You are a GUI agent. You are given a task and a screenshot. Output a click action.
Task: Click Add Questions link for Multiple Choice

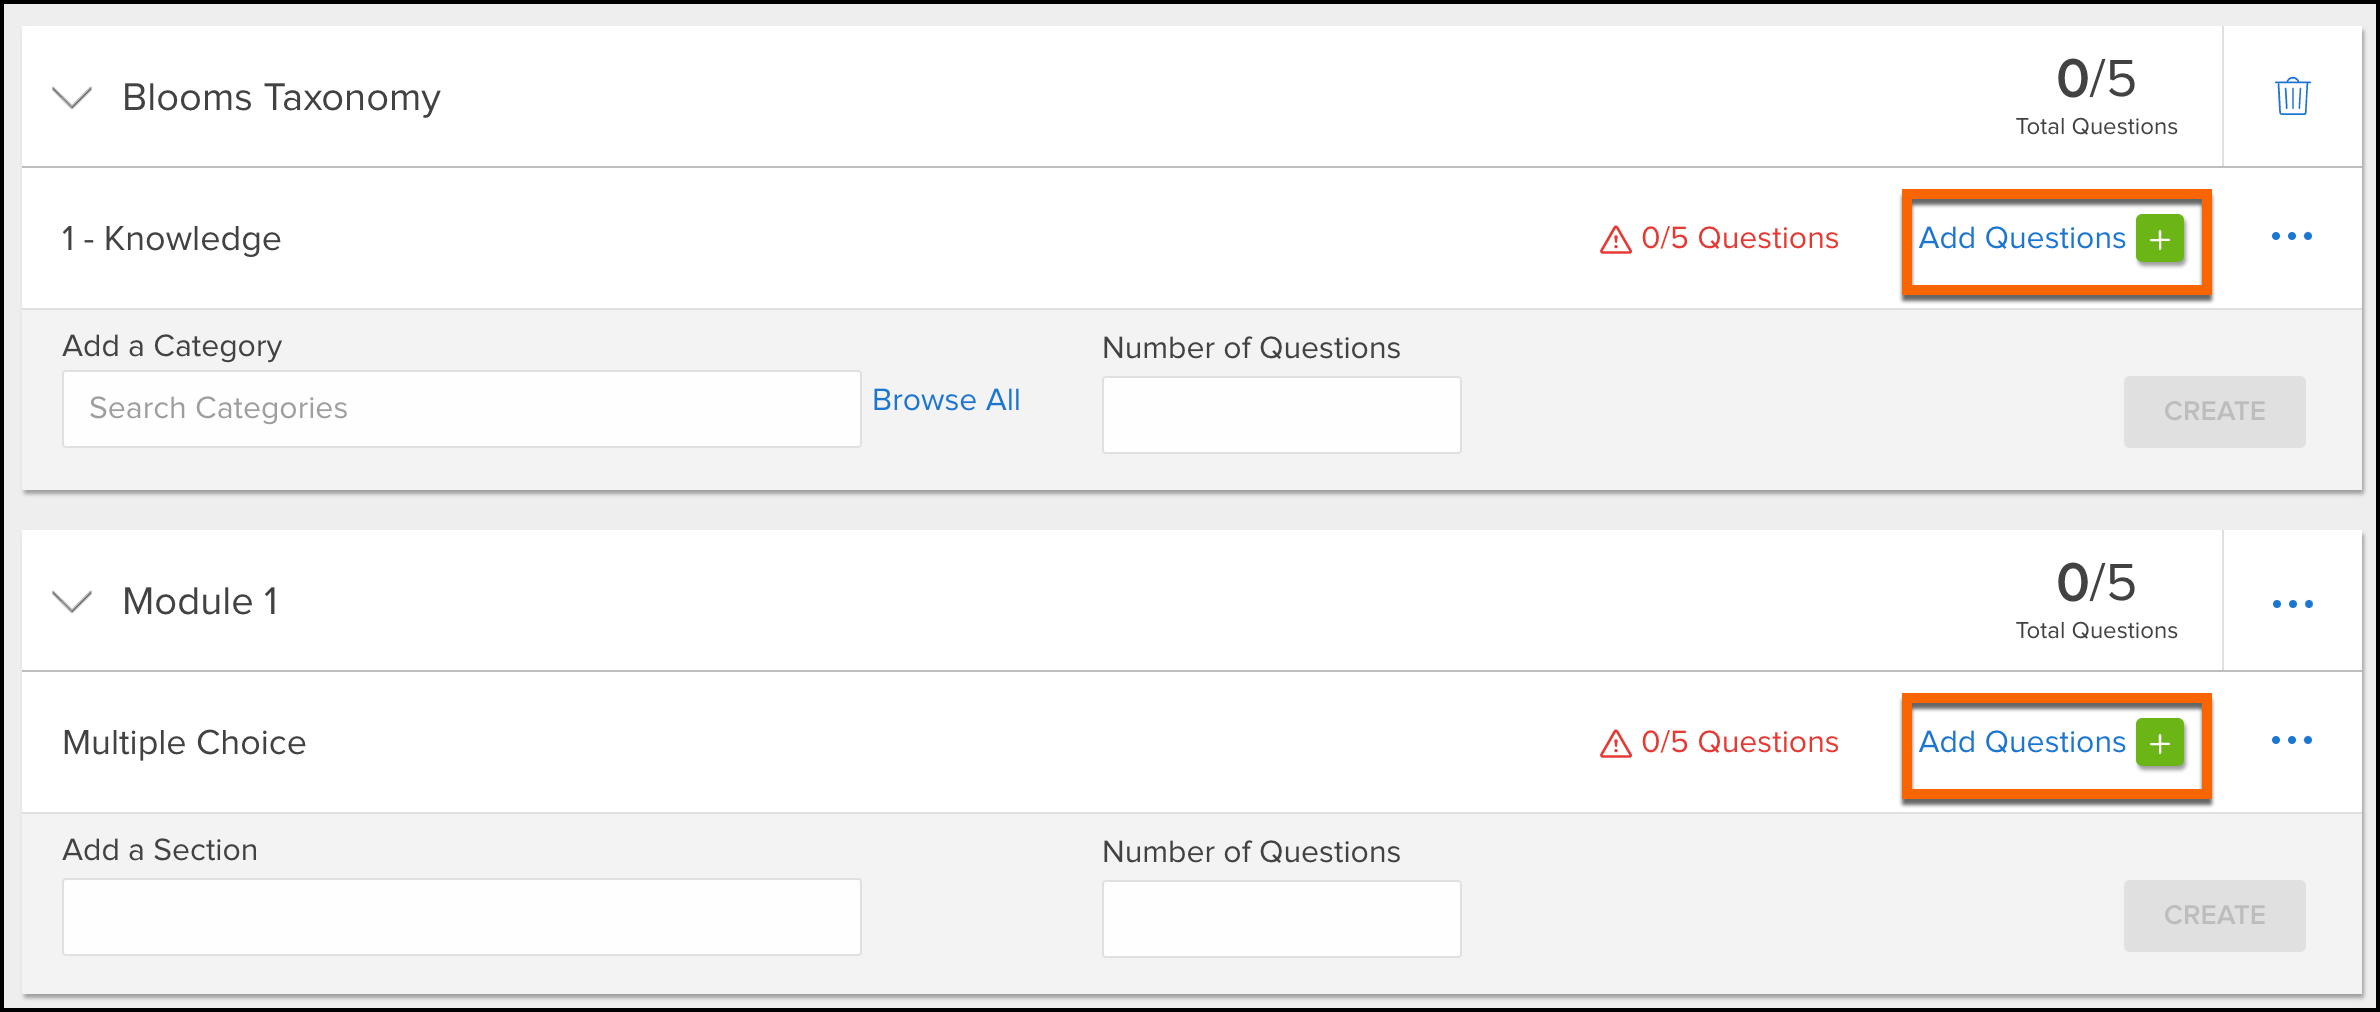pyautogui.click(x=2021, y=742)
